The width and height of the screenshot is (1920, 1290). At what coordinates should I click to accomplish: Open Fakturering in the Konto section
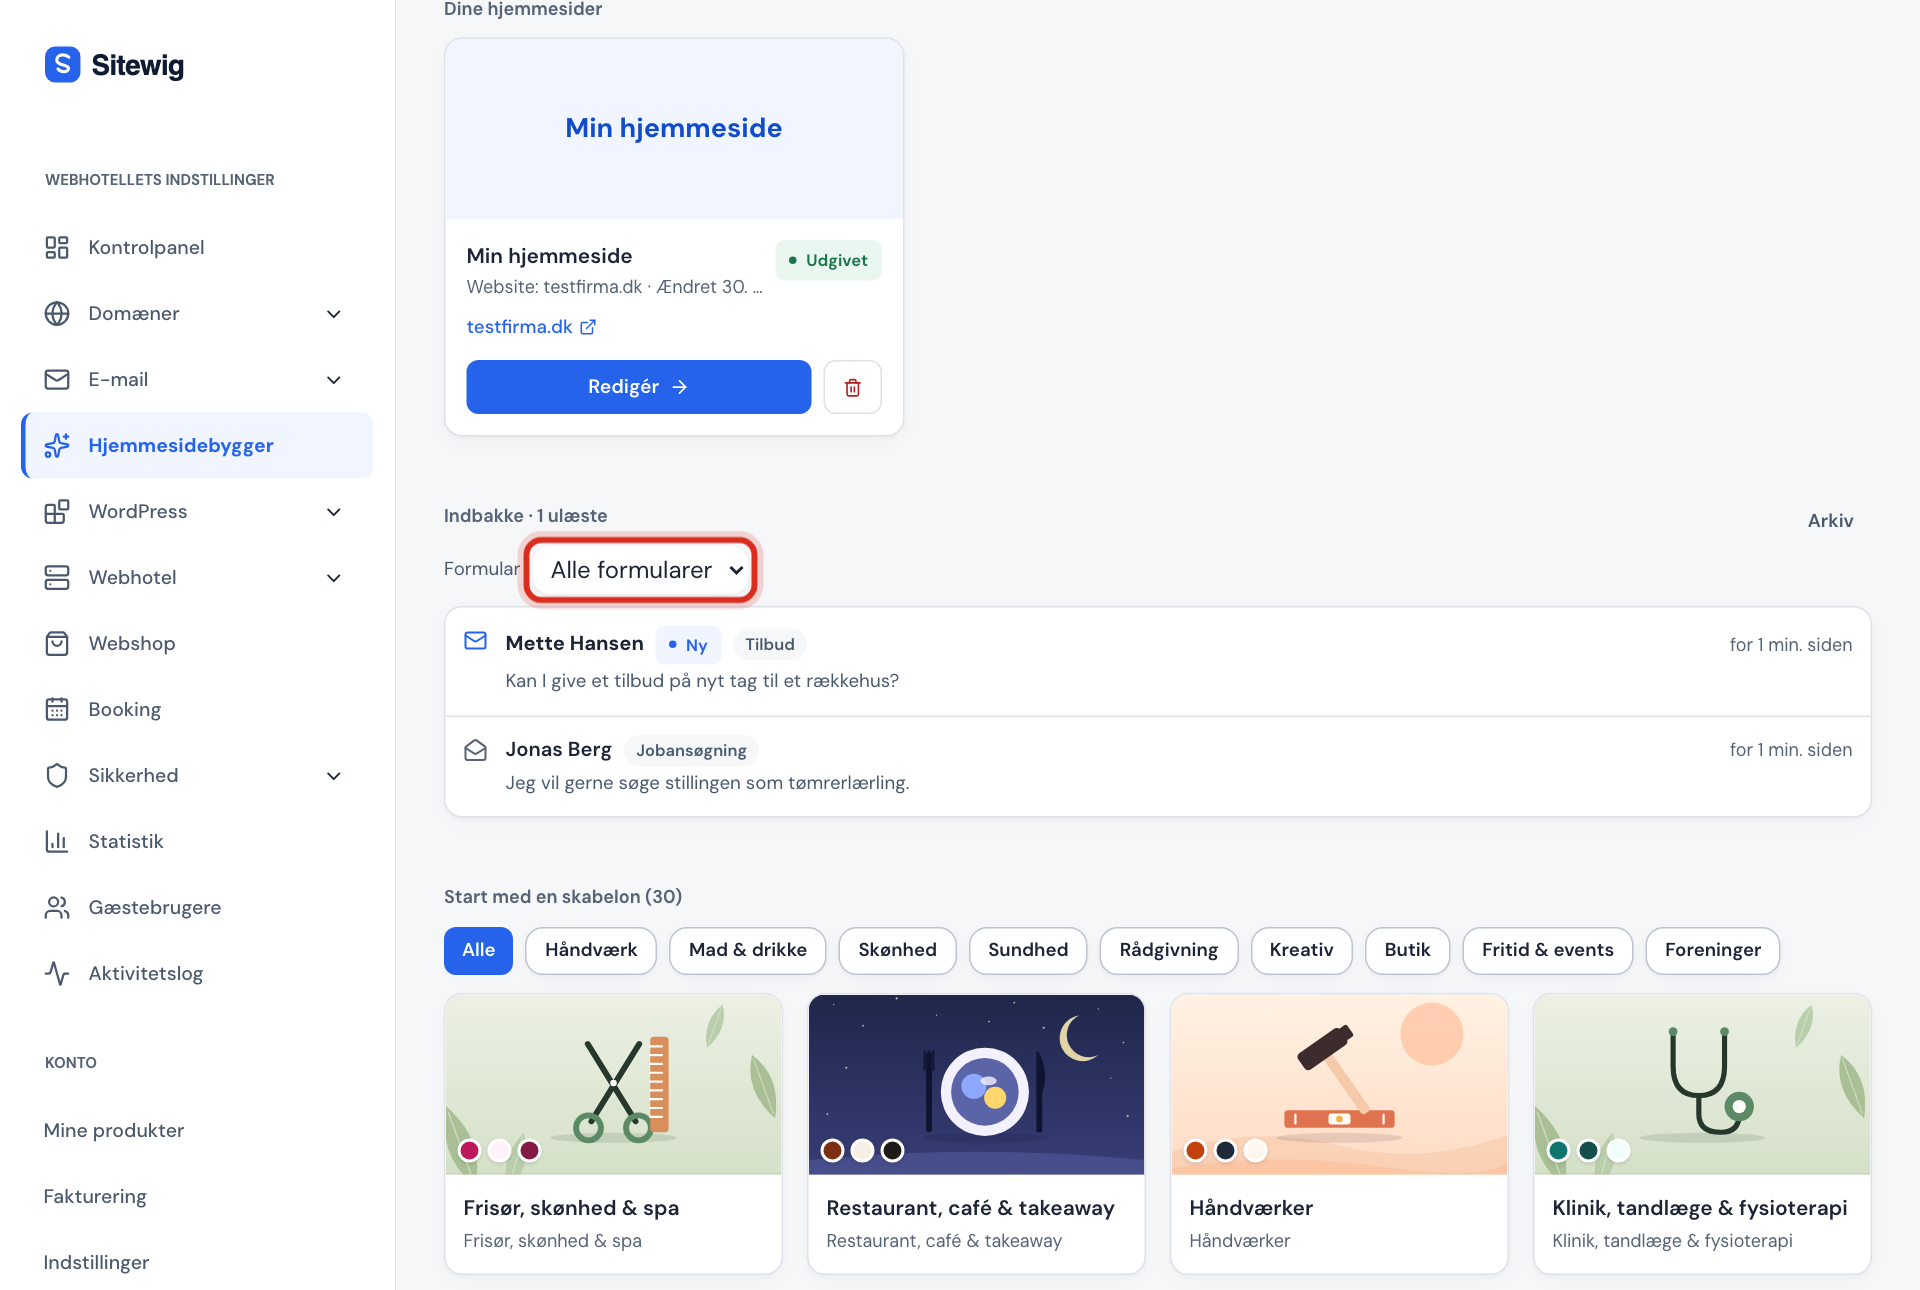pyautogui.click(x=95, y=1196)
